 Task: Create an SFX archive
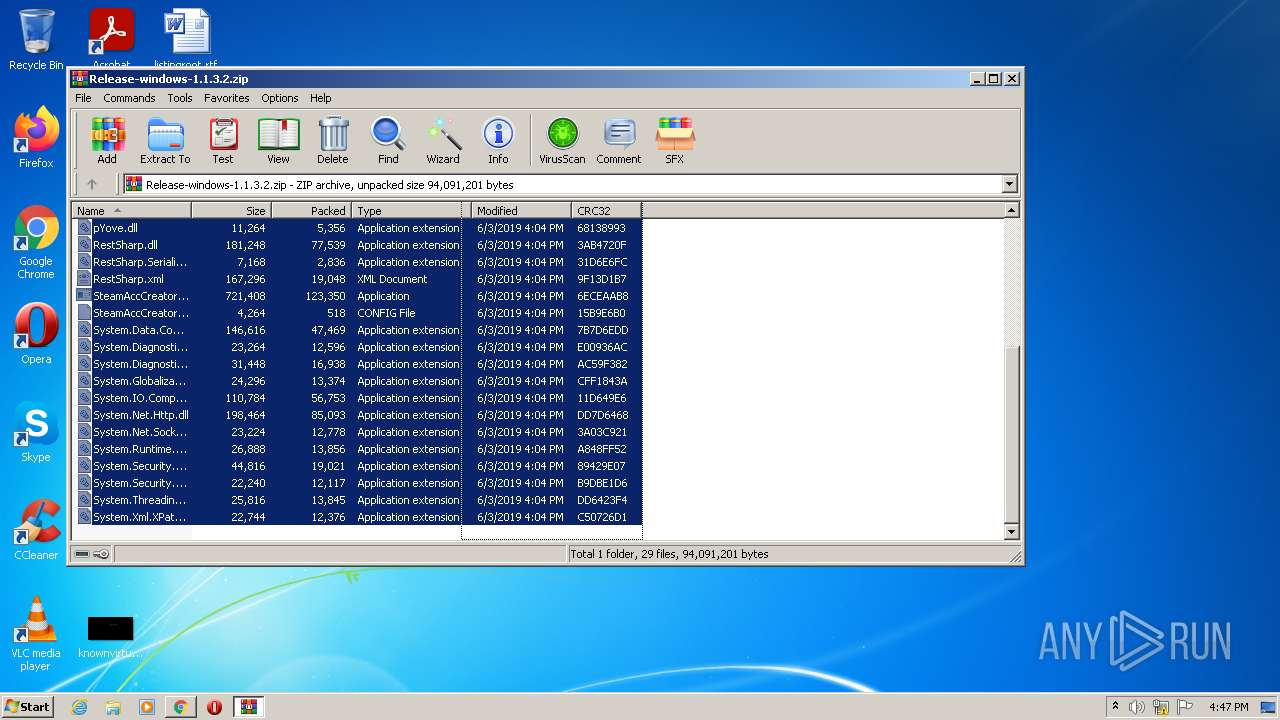pos(675,141)
